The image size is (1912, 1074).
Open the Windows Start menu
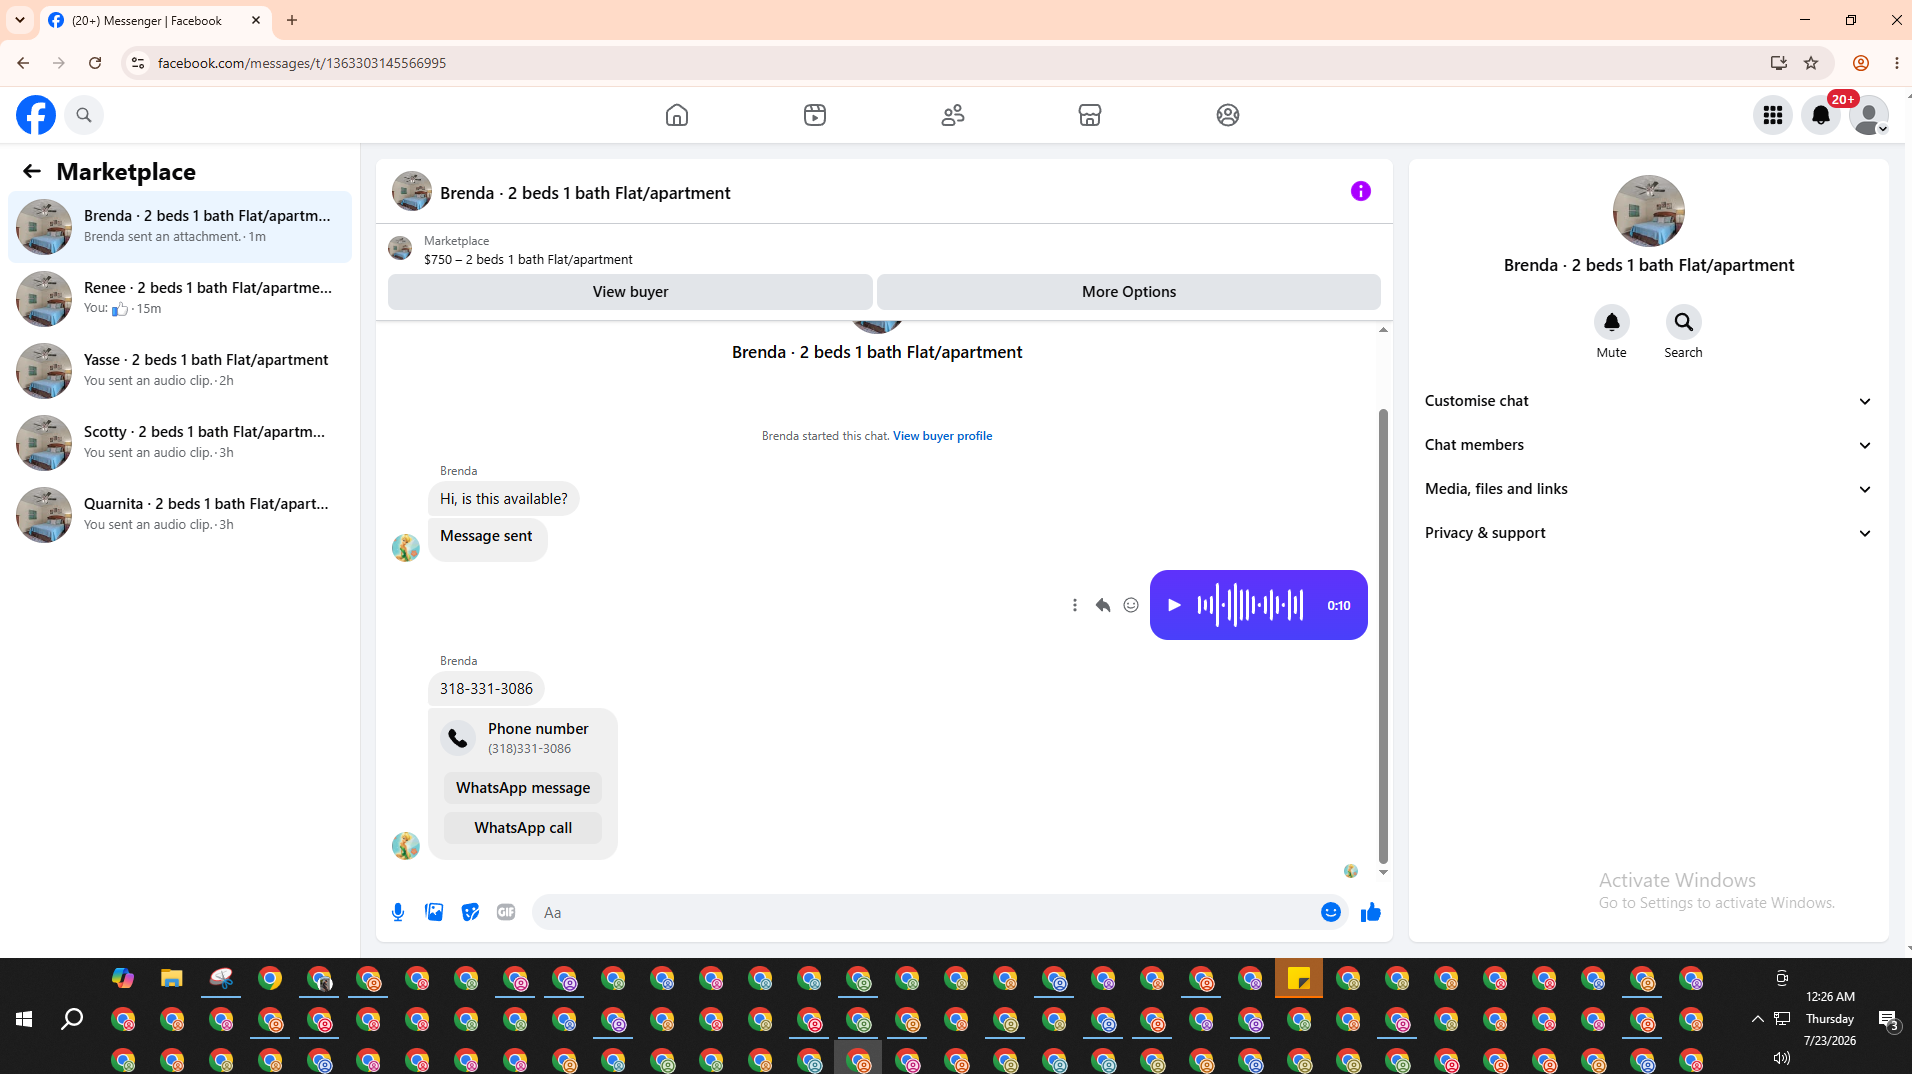24,1019
